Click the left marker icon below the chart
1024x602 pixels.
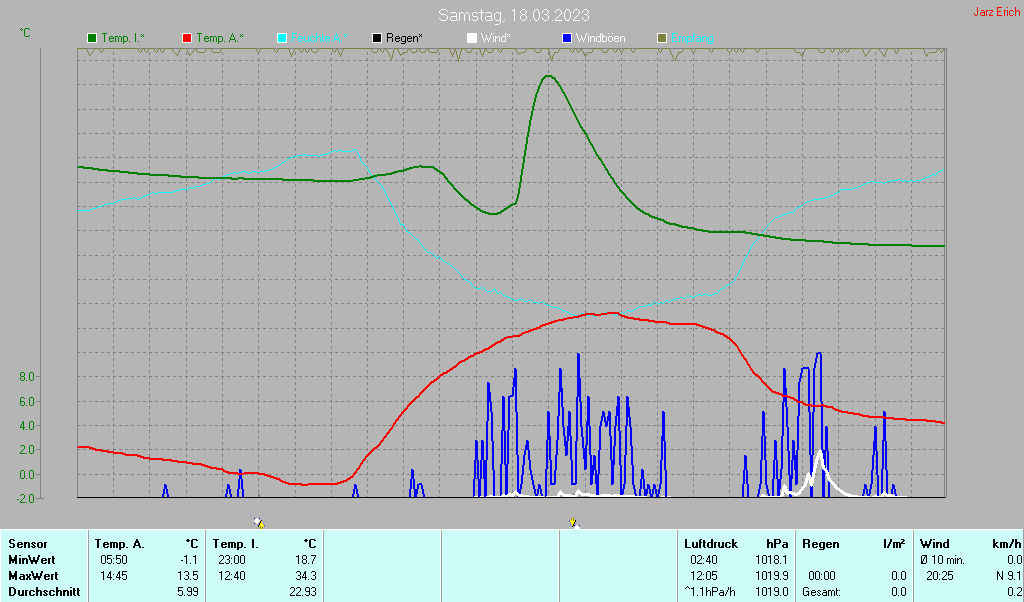click(x=259, y=522)
